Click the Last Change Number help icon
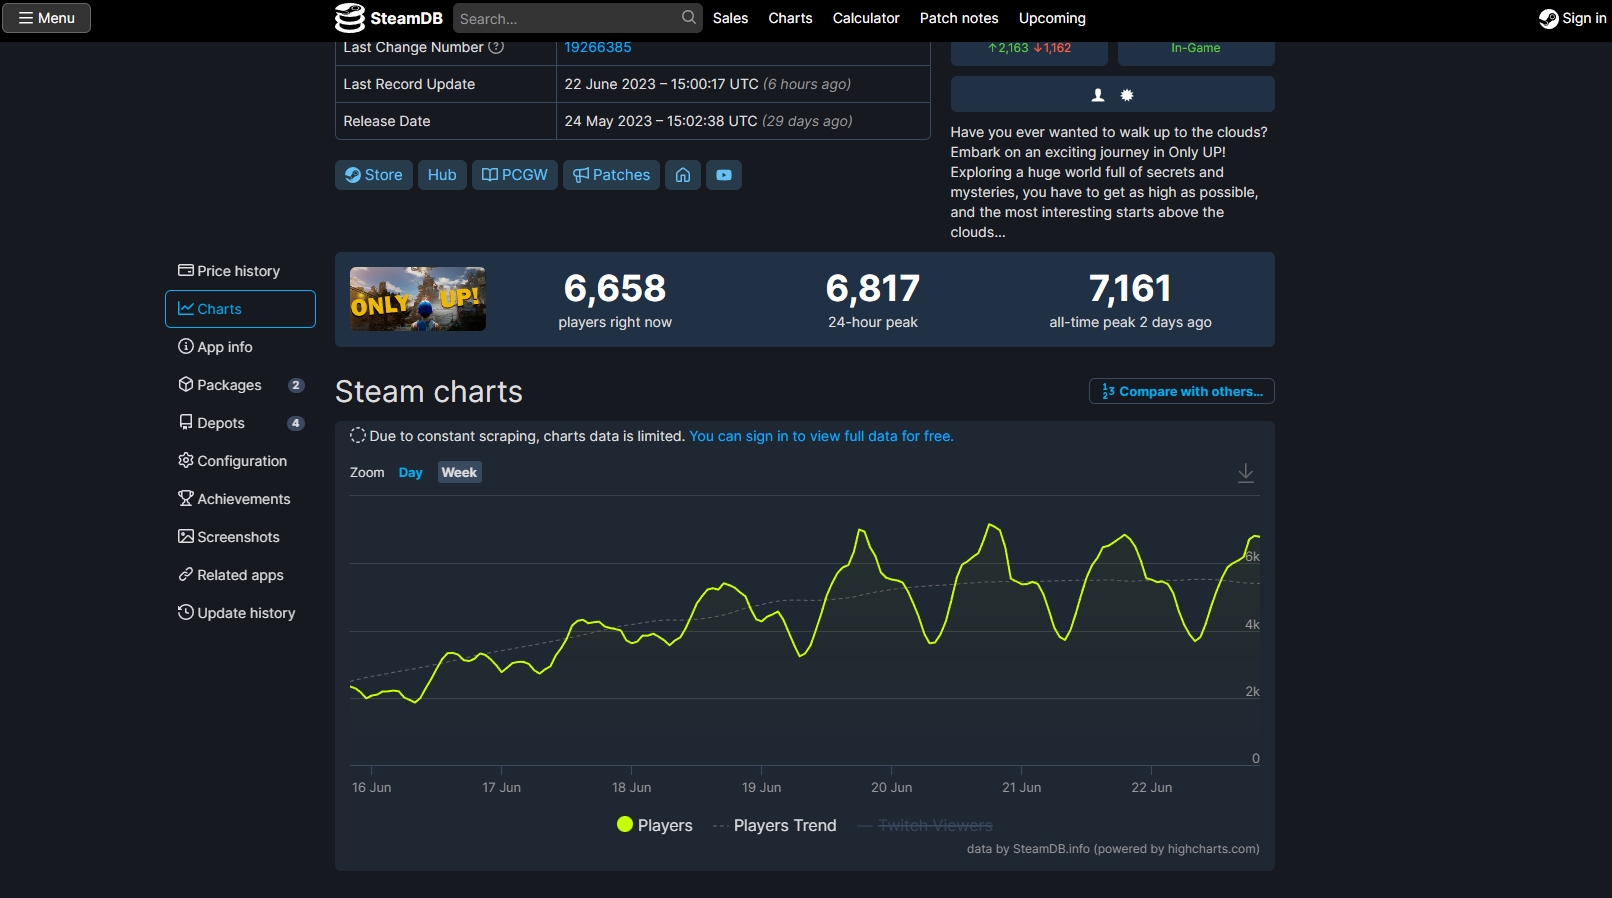1612x898 pixels. tap(496, 47)
